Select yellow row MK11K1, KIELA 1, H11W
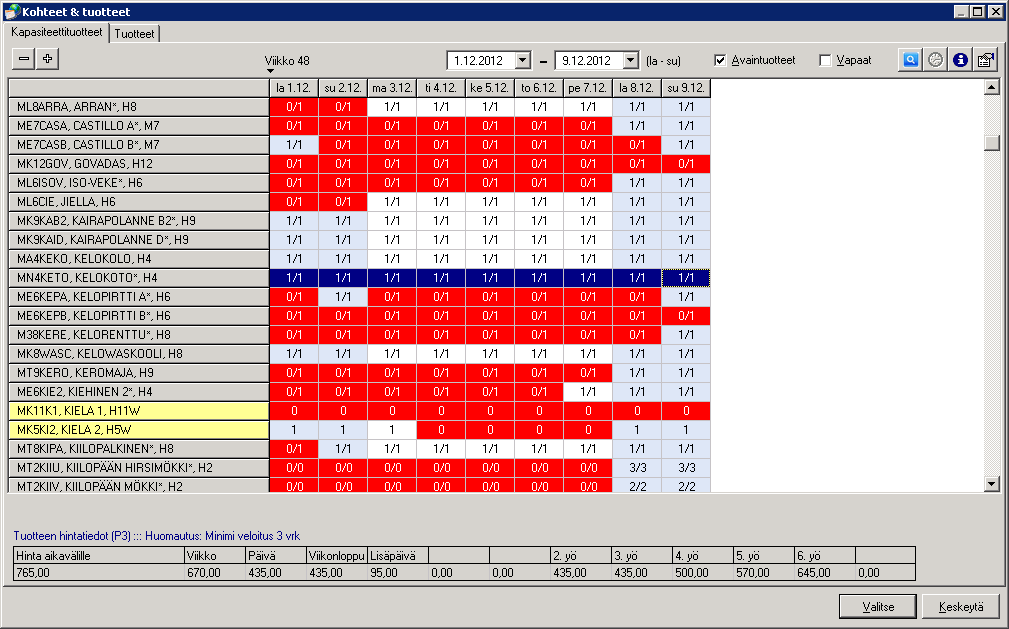Image resolution: width=1009 pixels, height=629 pixels. point(139,411)
